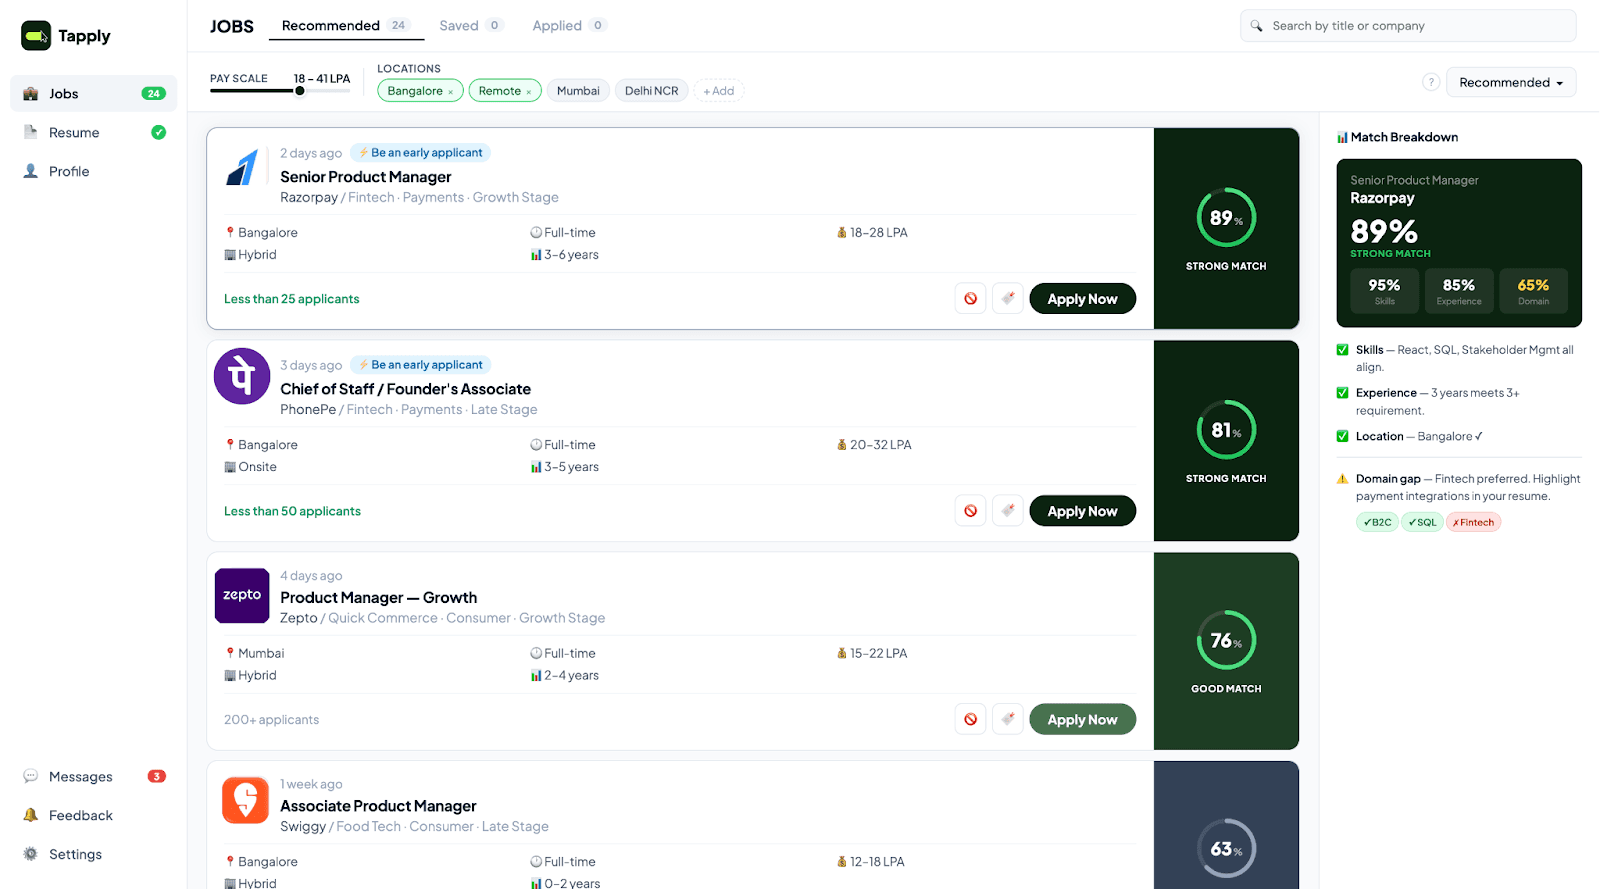
Task: Open the Product Manager — Growth title
Action: coord(378,598)
